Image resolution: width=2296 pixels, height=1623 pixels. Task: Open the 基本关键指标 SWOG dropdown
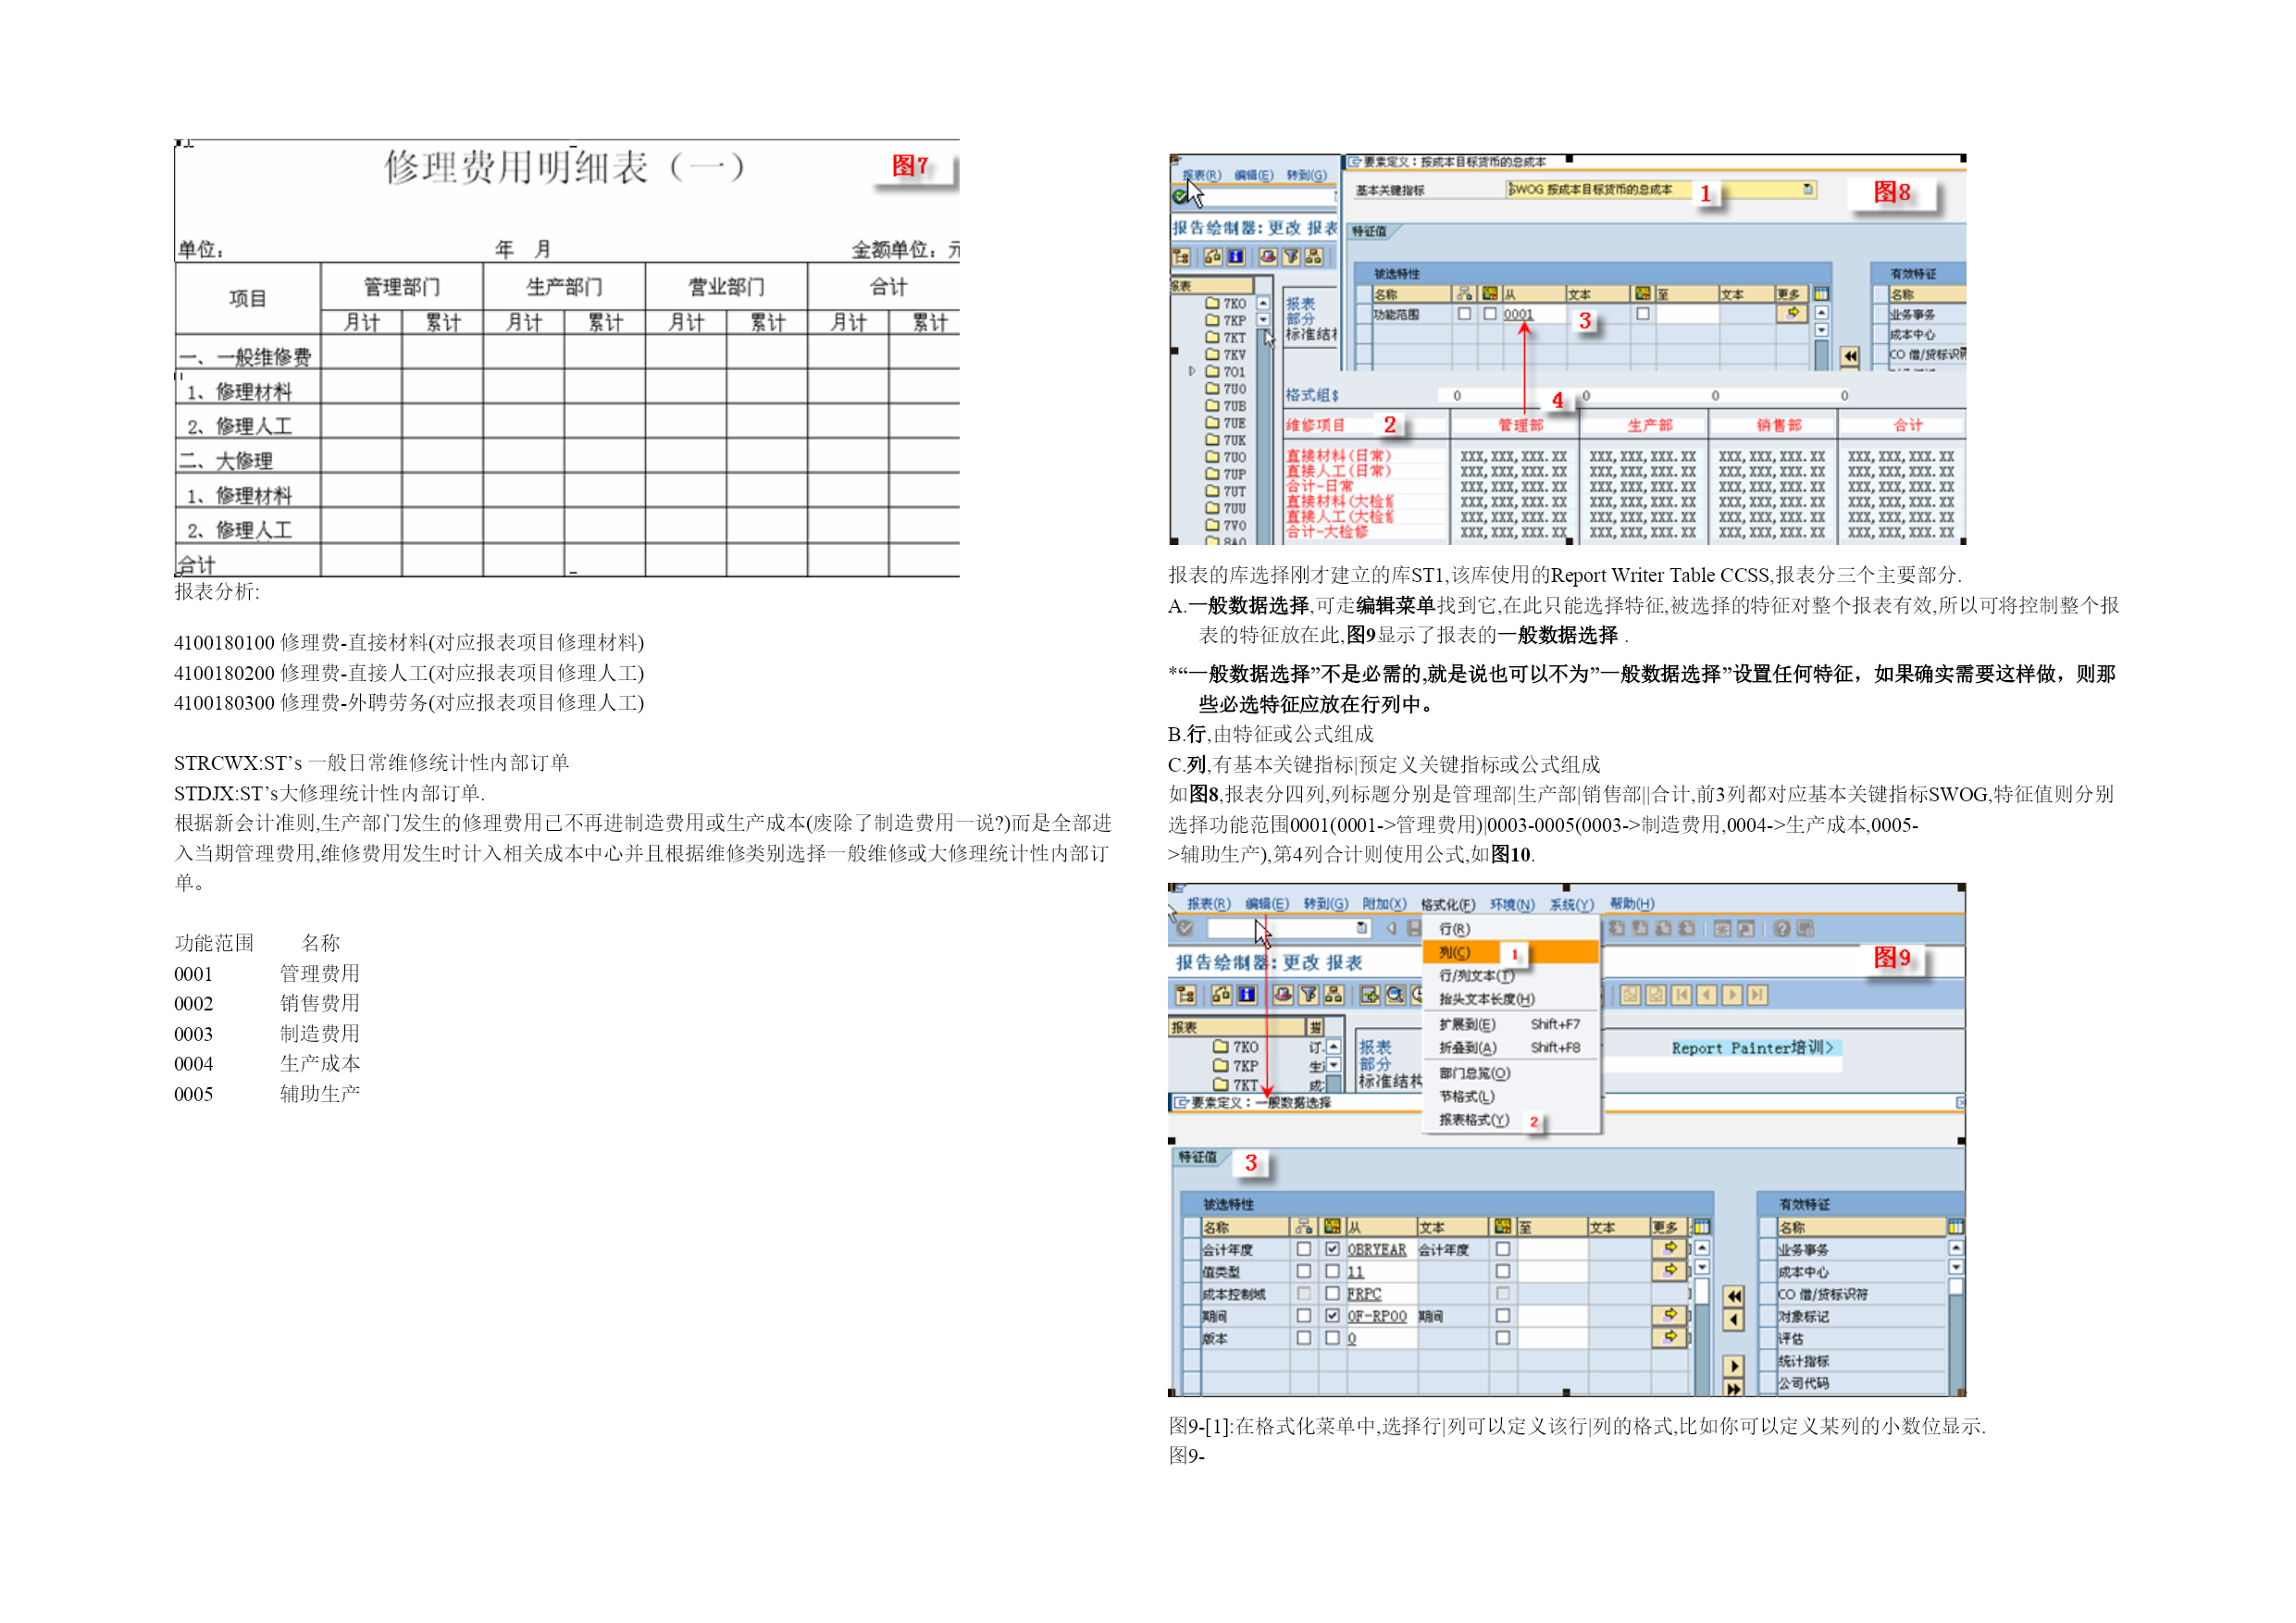point(1808,189)
